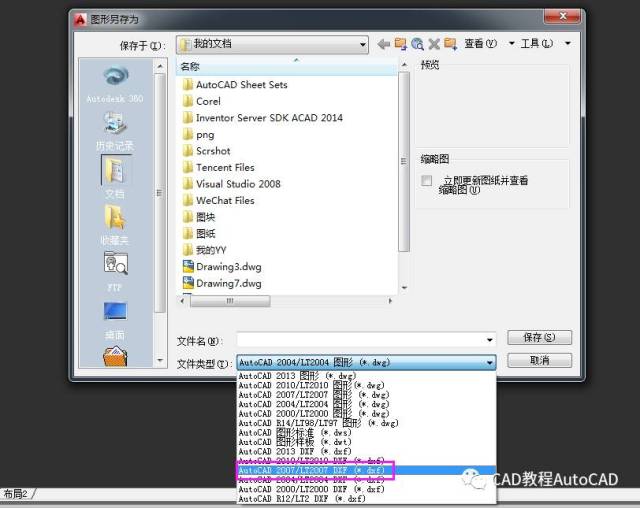Select the WeChat Files folder
This screenshot has height=508, width=640.
point(219,201)
